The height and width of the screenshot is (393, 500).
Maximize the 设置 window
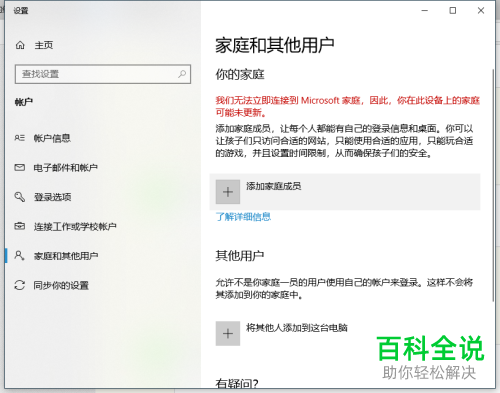point(453,11)
